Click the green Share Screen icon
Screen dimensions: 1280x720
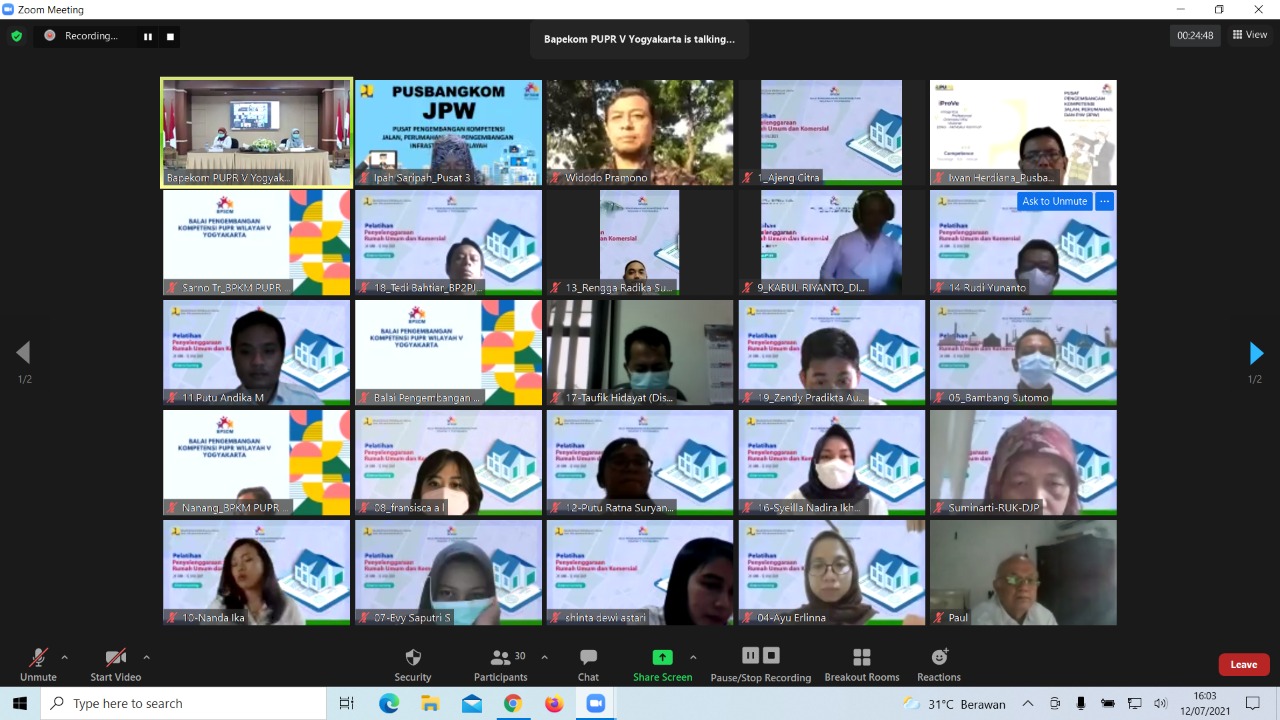pos(662,657)
